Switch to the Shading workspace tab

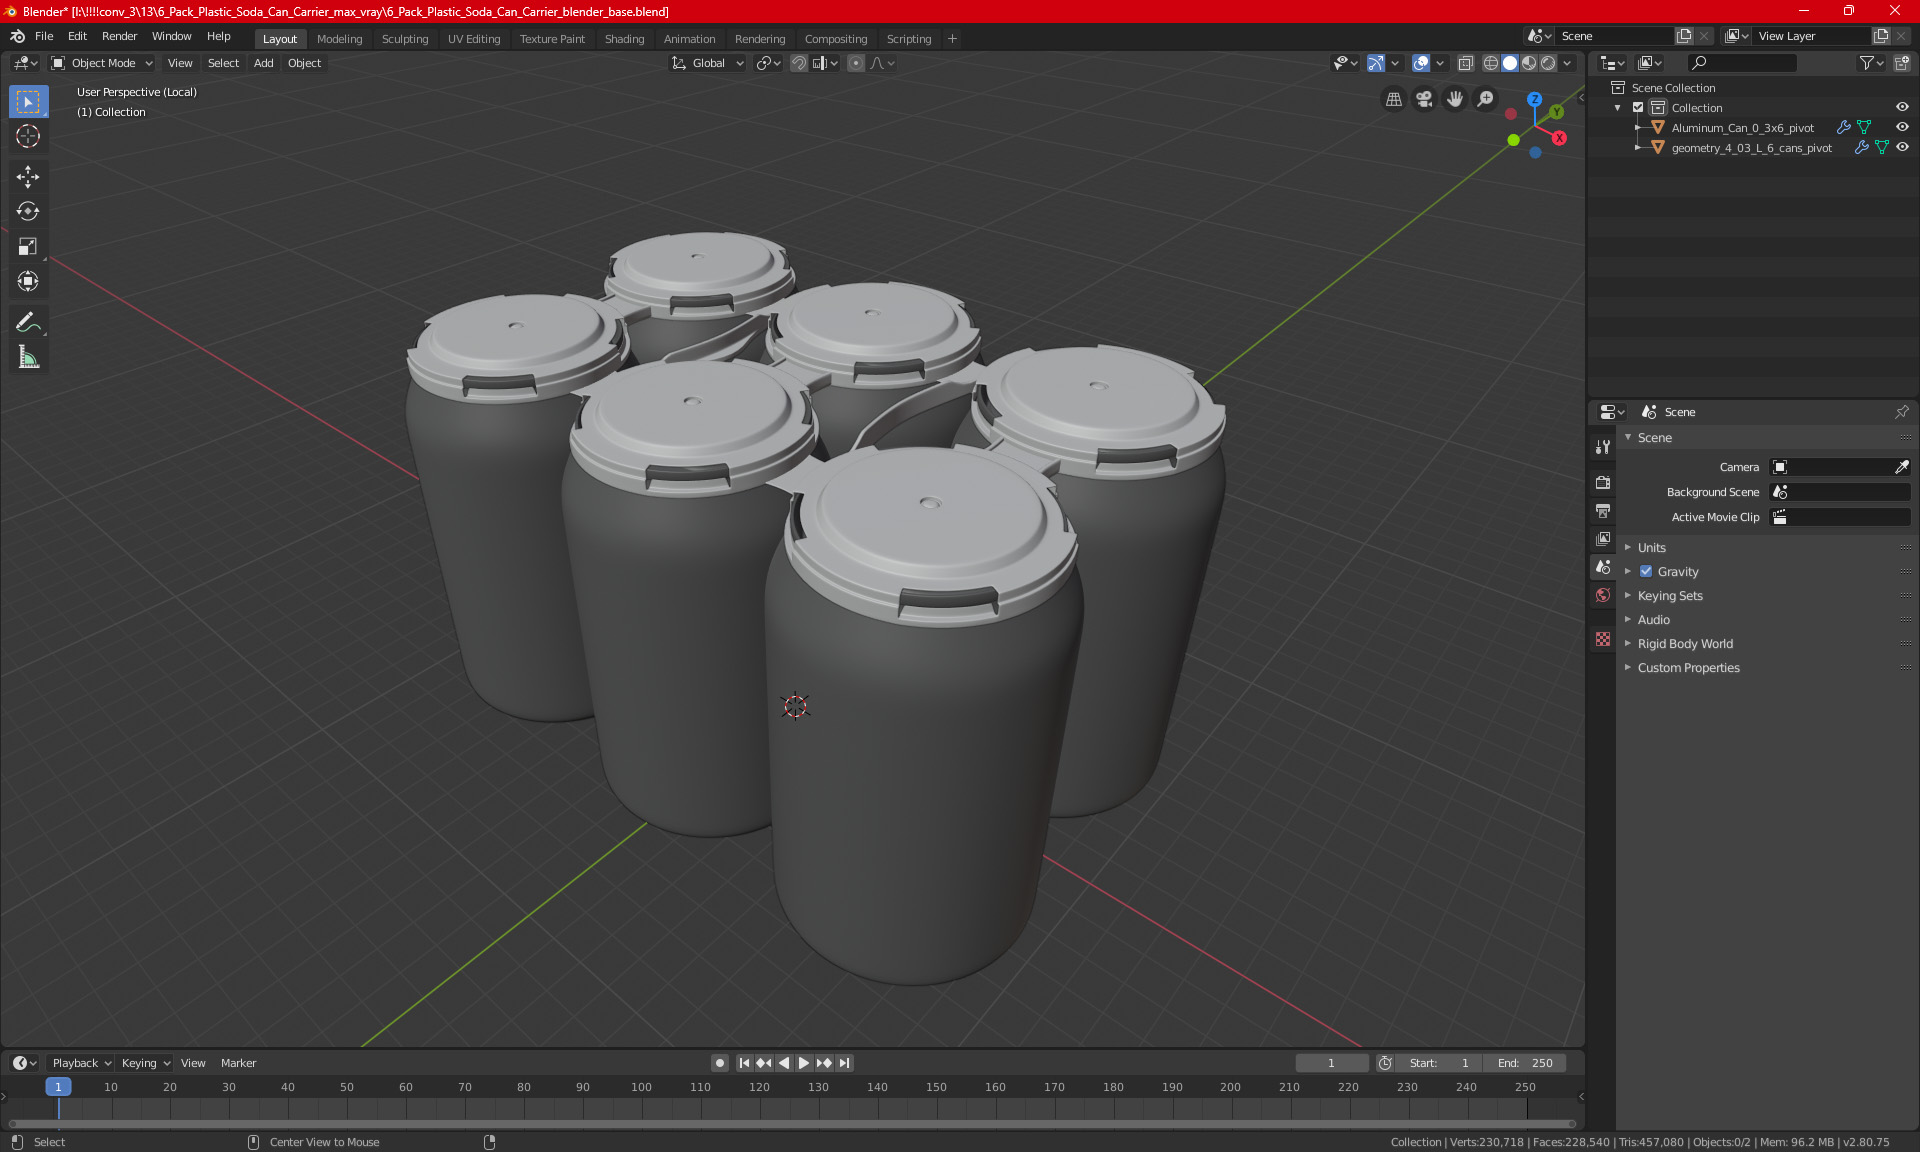click(624, 39)
